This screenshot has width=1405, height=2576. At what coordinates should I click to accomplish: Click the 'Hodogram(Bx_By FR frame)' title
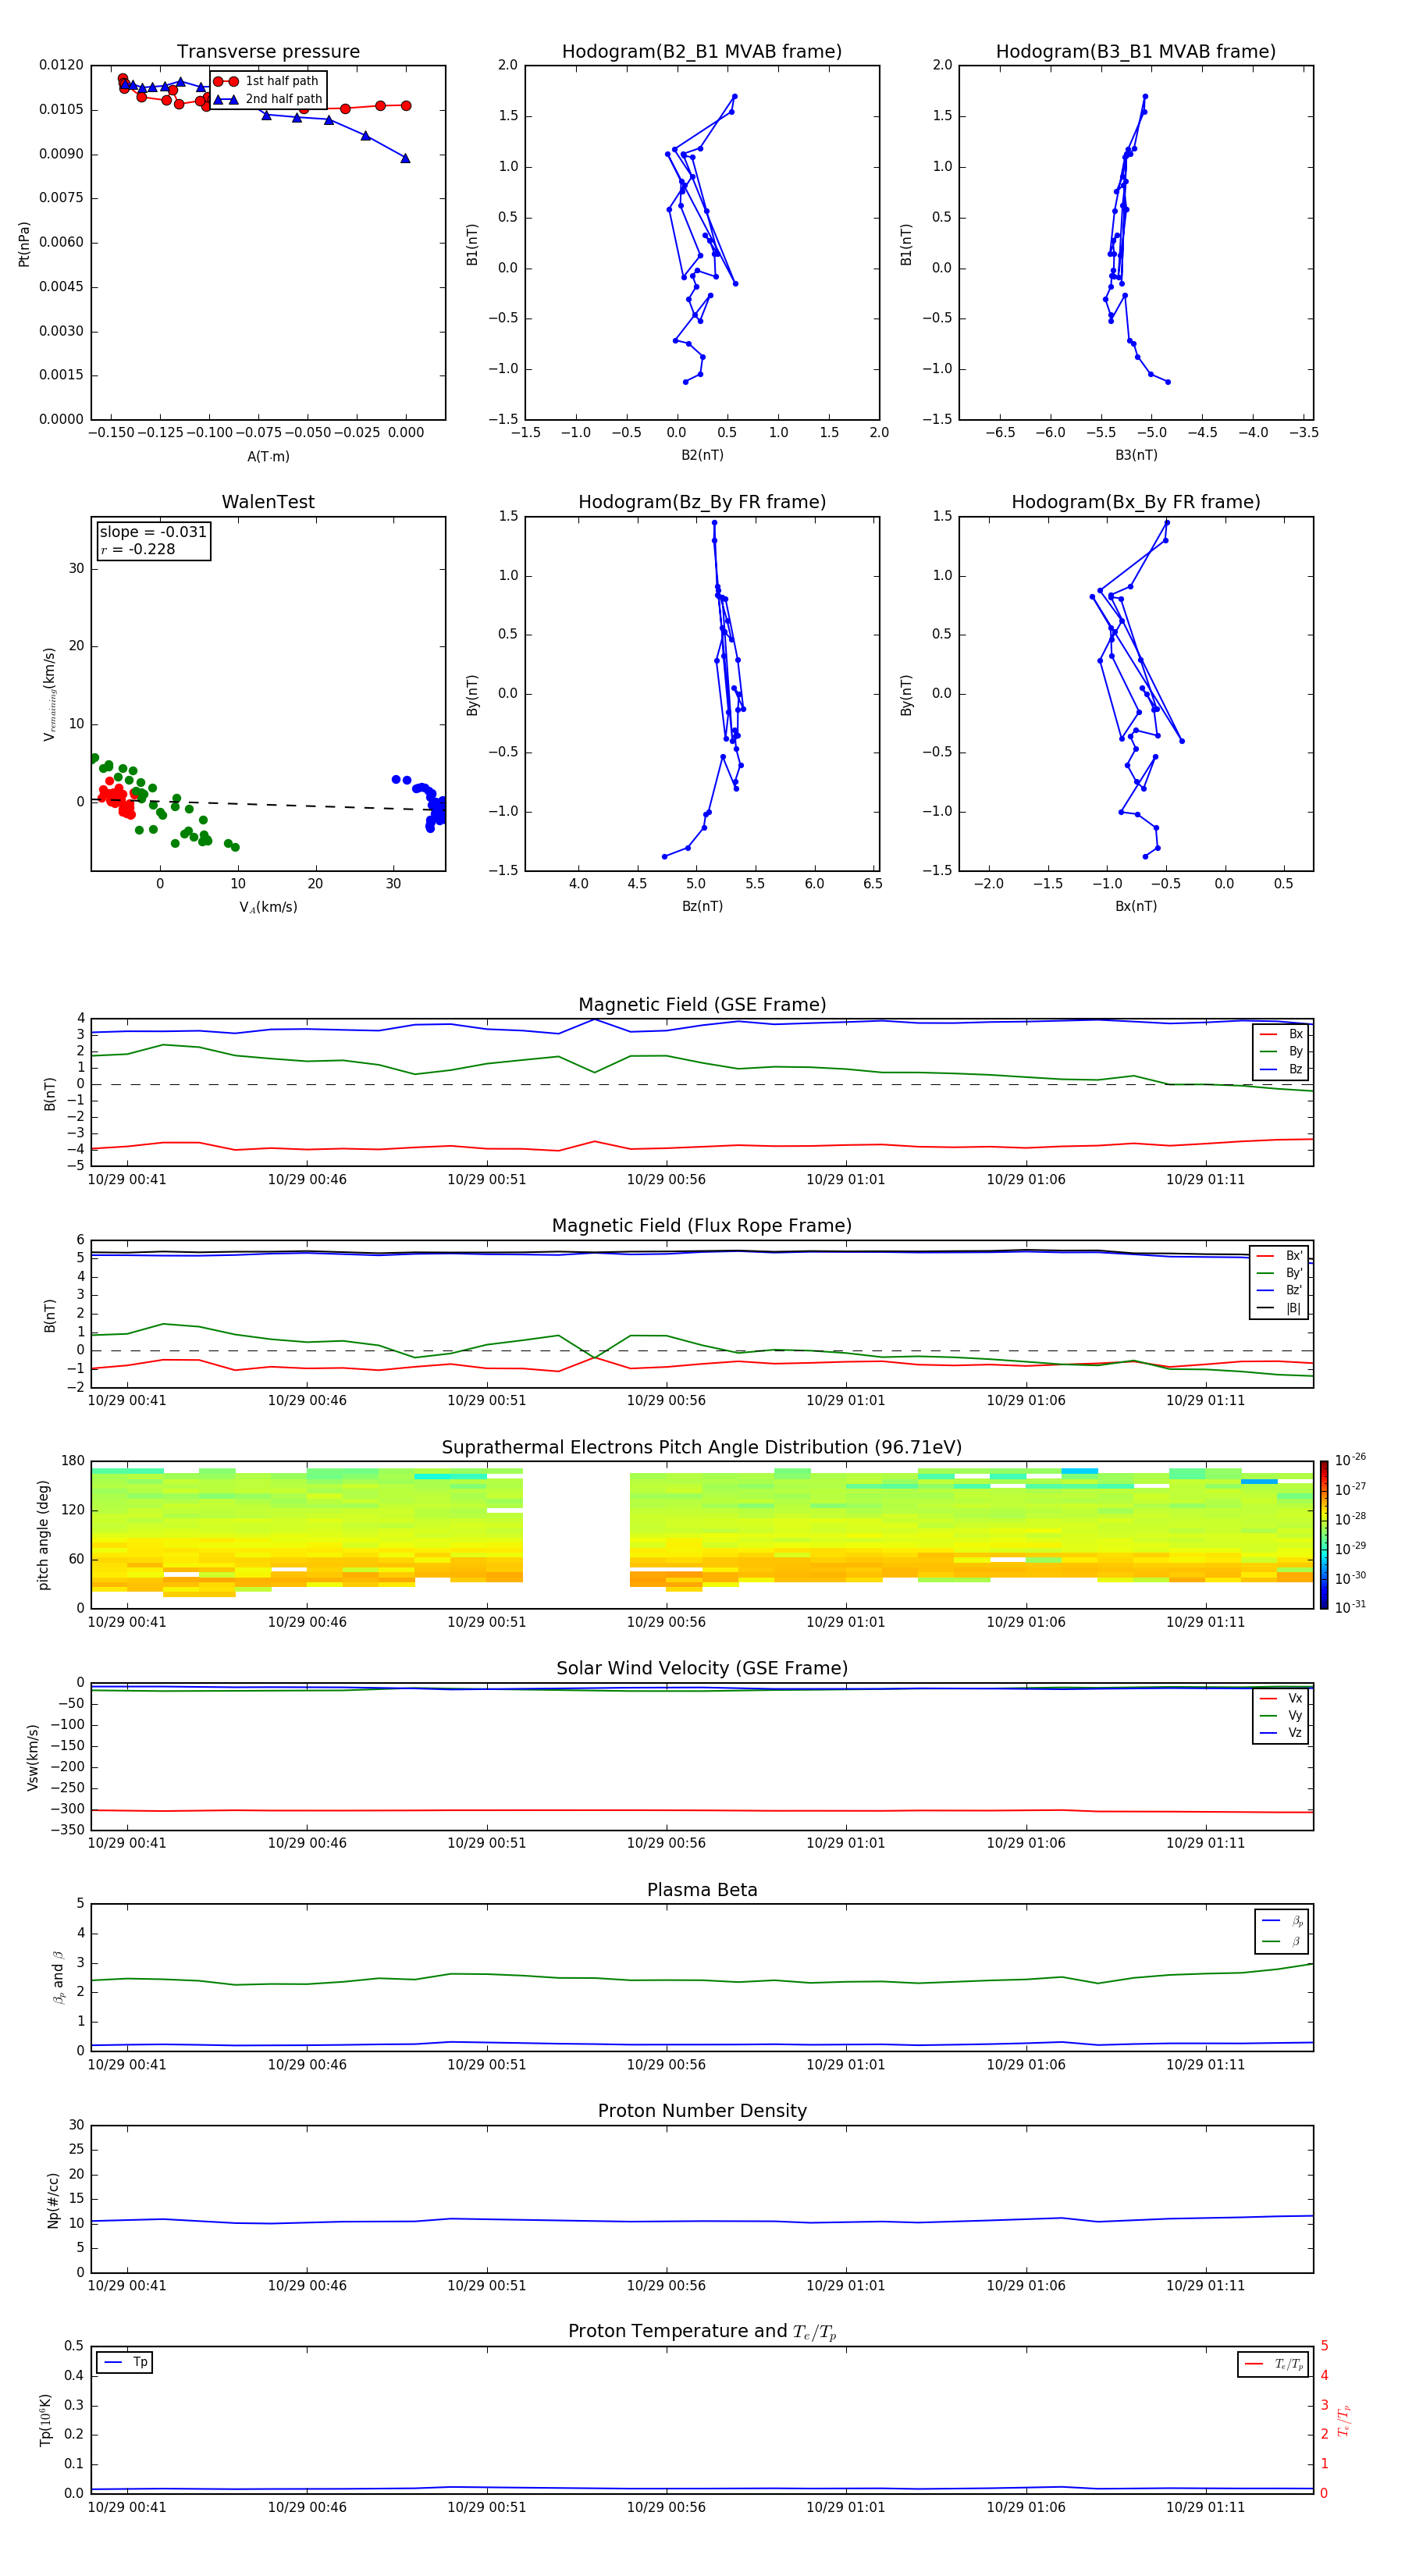(x=1136, y=502)
